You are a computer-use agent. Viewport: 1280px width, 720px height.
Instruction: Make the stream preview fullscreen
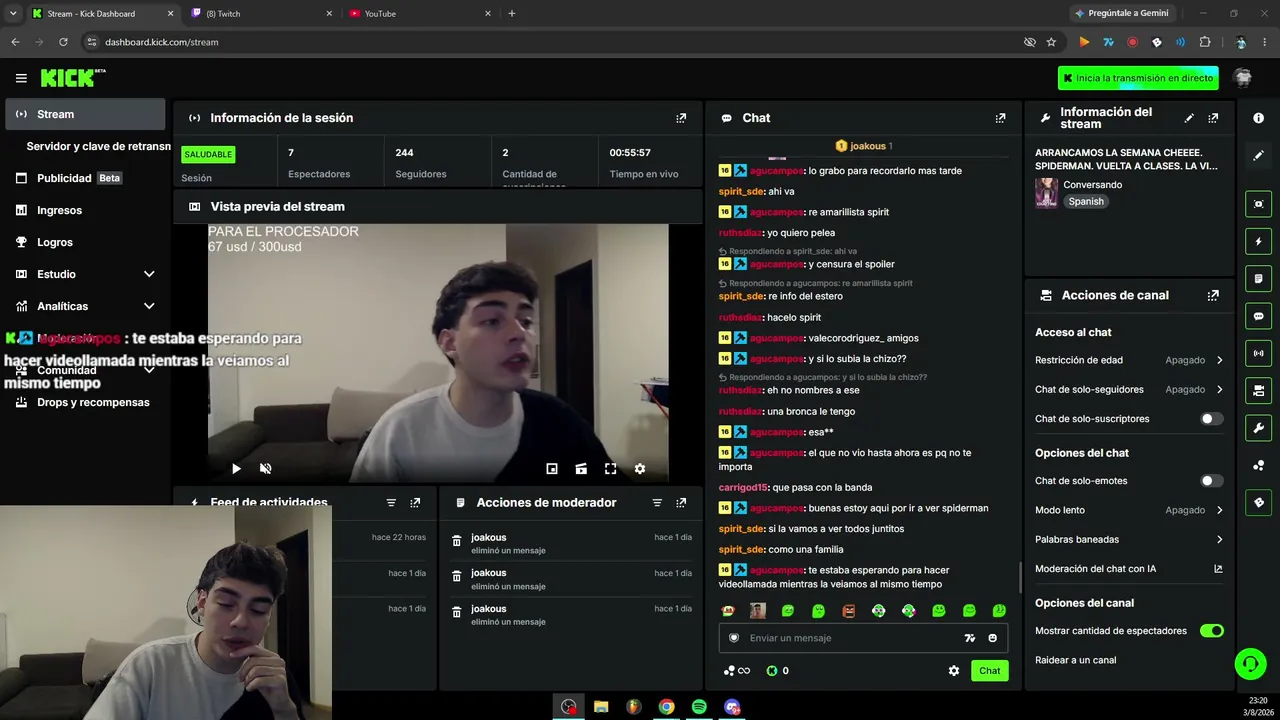point(610,468)
